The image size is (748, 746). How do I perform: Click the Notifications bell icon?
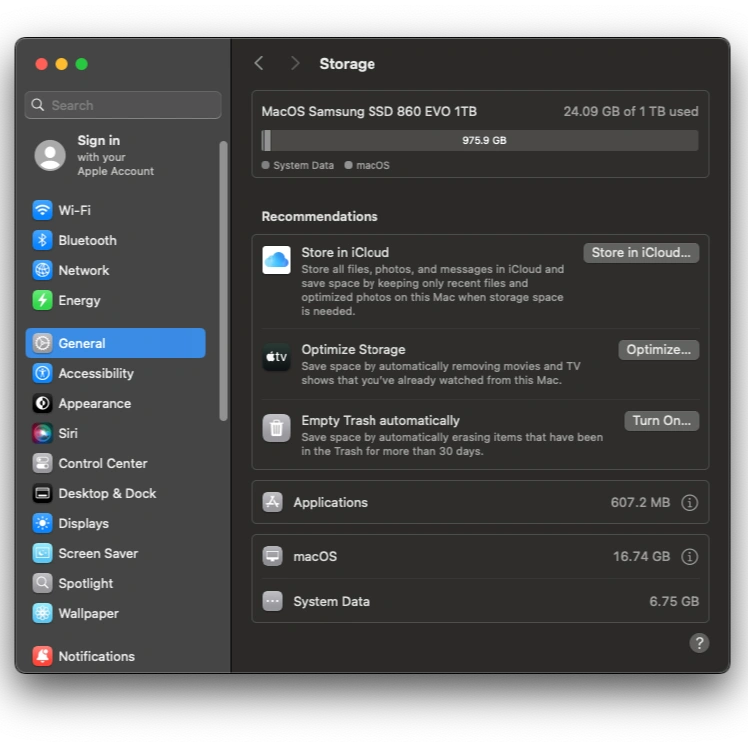(x=42, y=657)
